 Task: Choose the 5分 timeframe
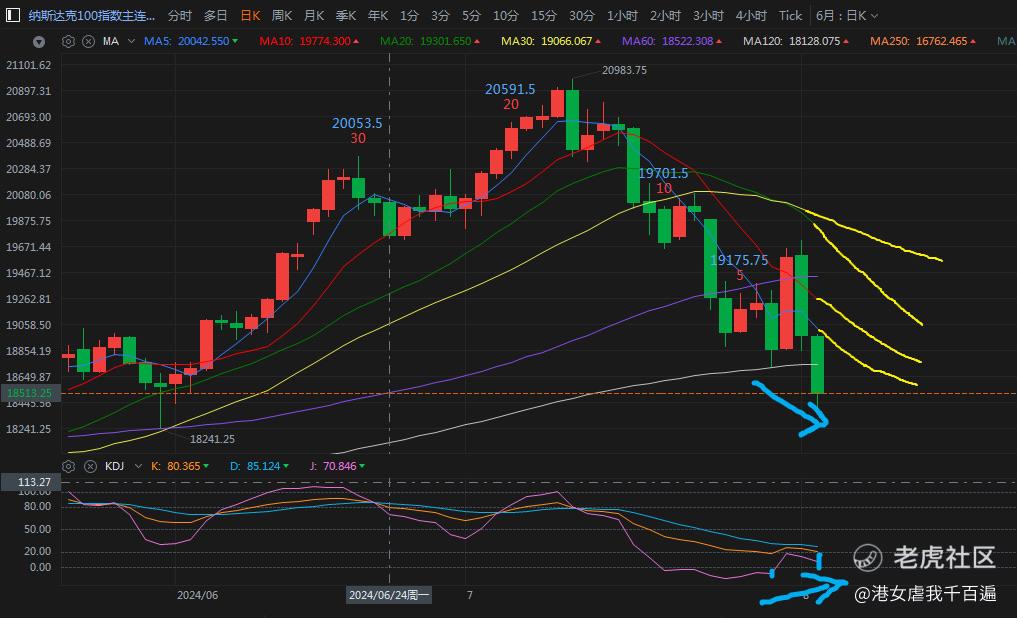pyautogui.click(x=472, y=16)
